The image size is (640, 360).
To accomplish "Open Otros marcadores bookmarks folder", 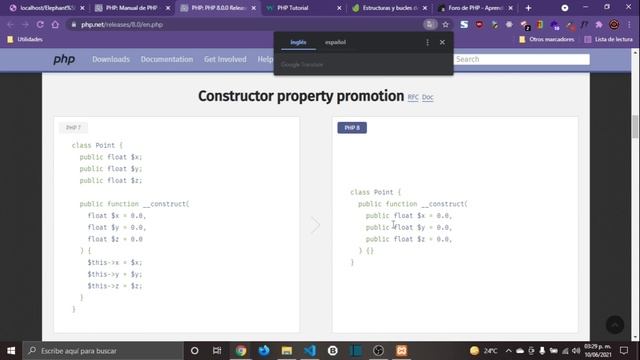I will coord(546,40).
